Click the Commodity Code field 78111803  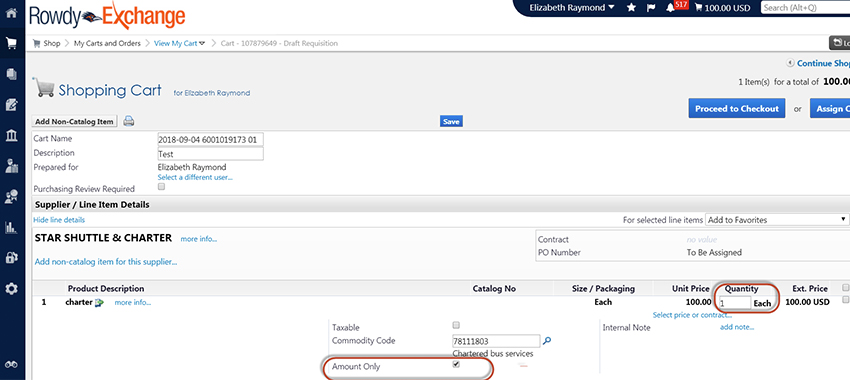[x=496, y=341]
